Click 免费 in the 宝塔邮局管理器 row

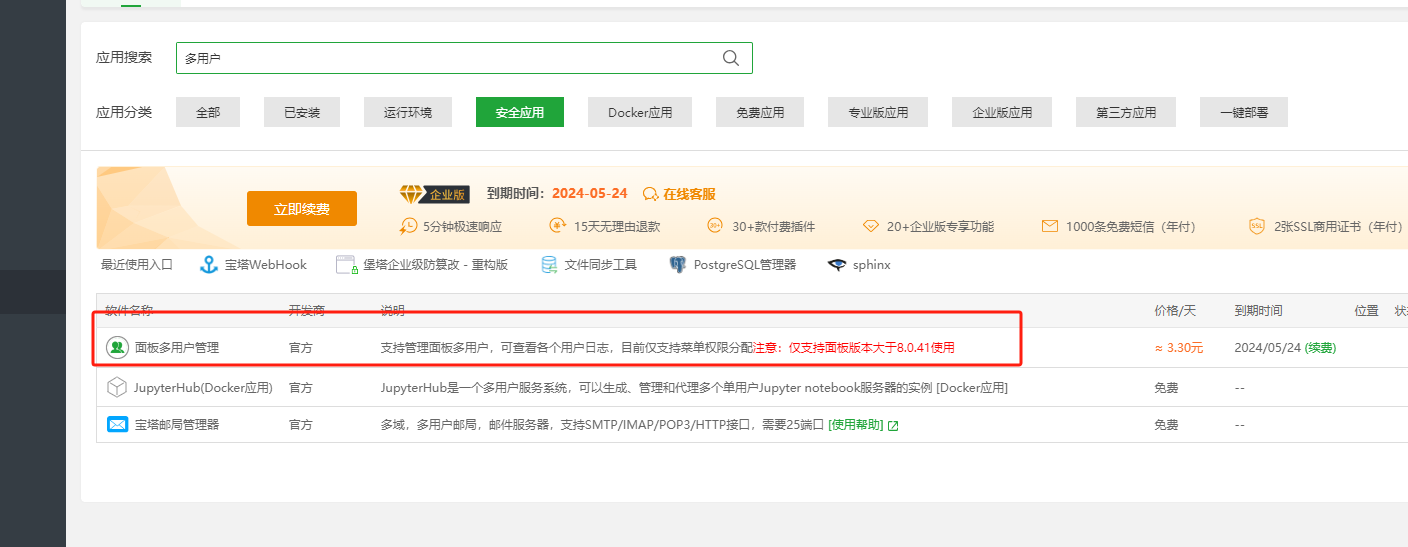tap(1166, 425)
